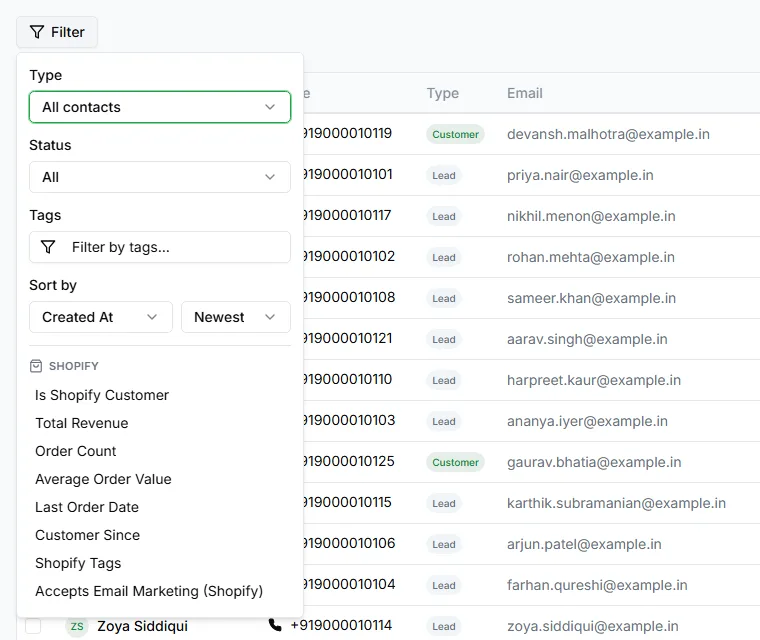Screen dimensions: 760x640
Task: Click the ZS avatar icon
Action: pyautogui.click(x=77, y=626)
